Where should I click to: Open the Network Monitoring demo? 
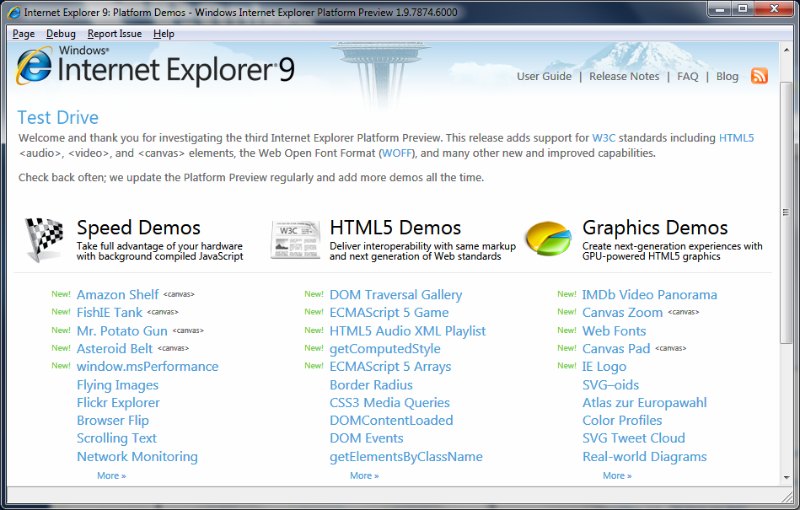(137, 456)
